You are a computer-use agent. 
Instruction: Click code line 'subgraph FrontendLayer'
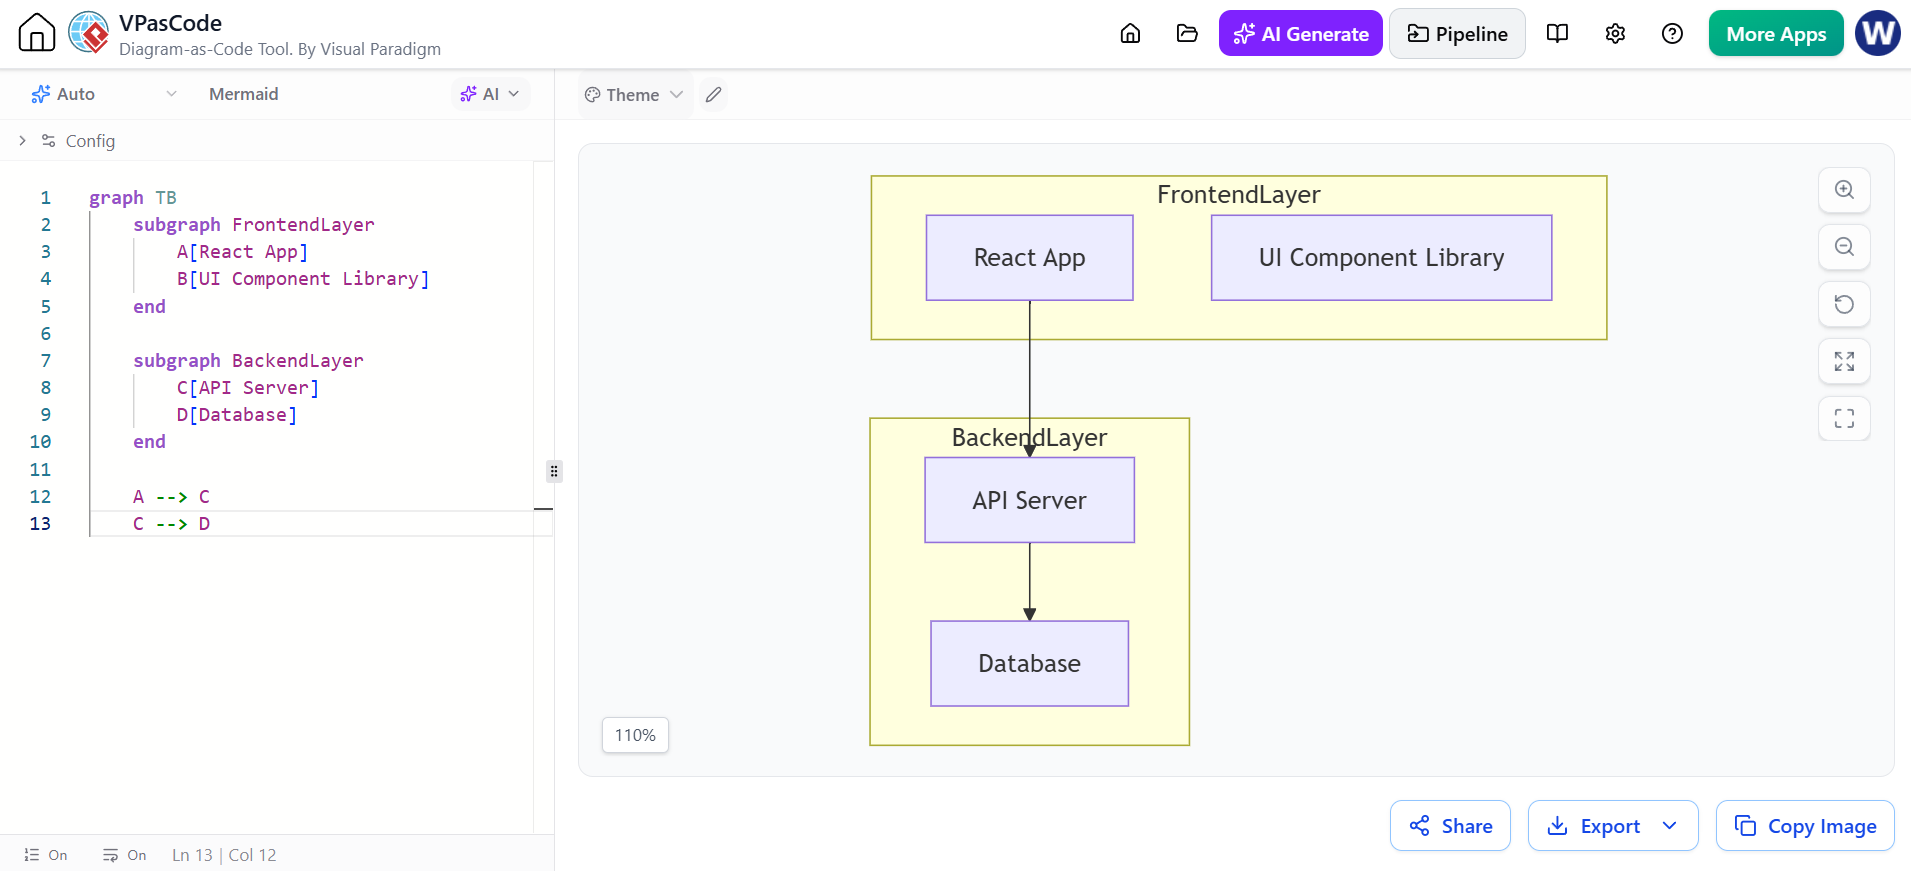254,225
